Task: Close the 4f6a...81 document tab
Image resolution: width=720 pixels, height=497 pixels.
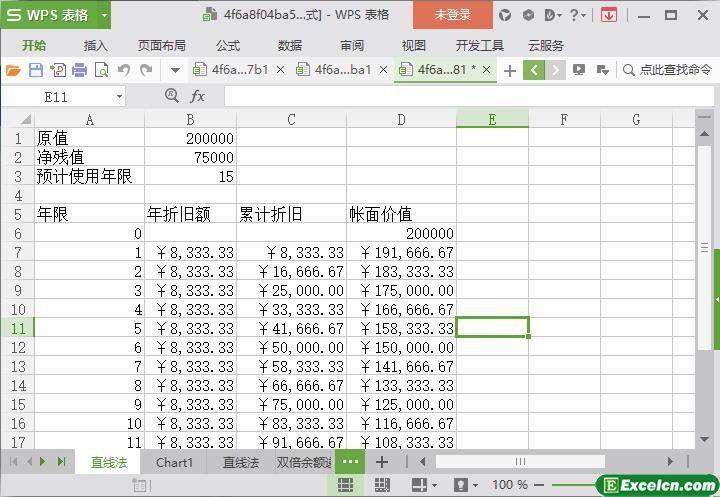Action: (487, 70)
